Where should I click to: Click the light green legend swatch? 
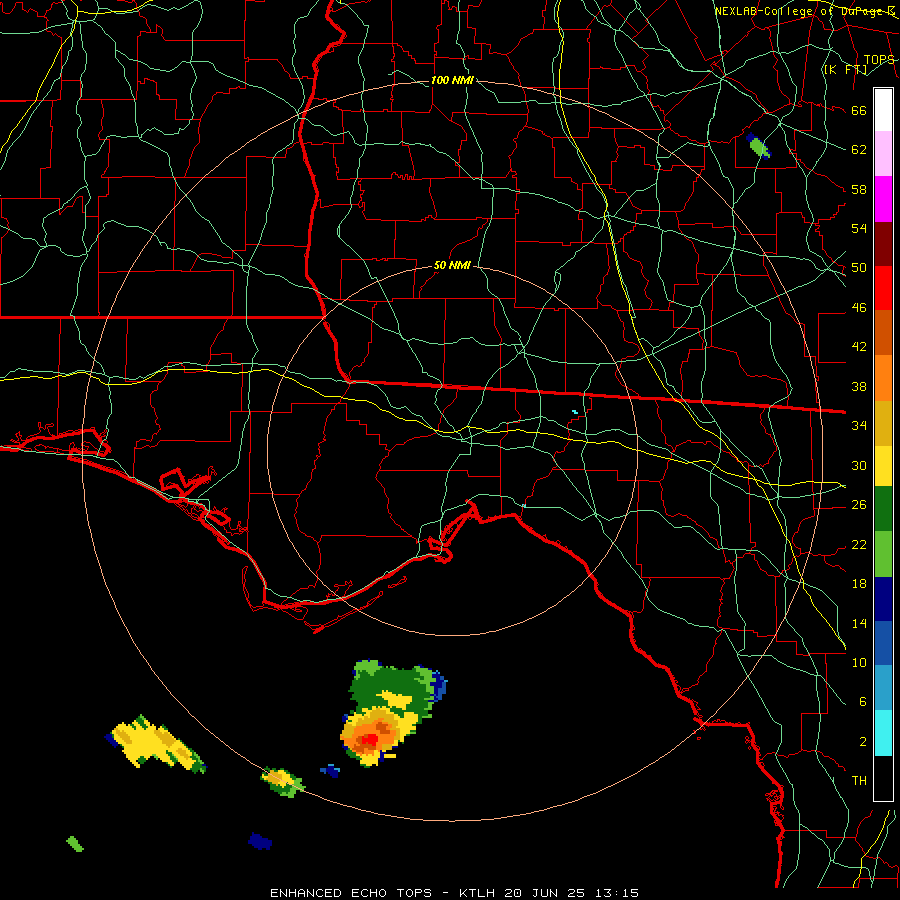[883, 554]
